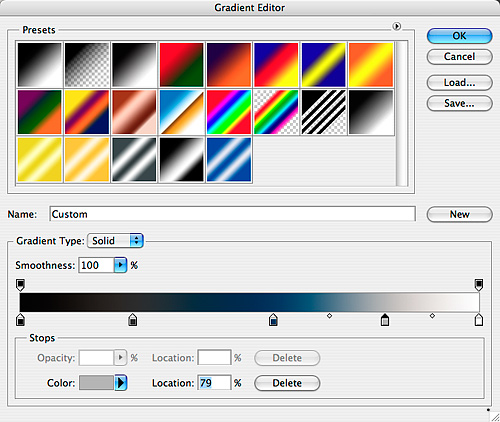Open the Presets panel flyout menu arrow
Screen dimensions: 500x422
396,26
